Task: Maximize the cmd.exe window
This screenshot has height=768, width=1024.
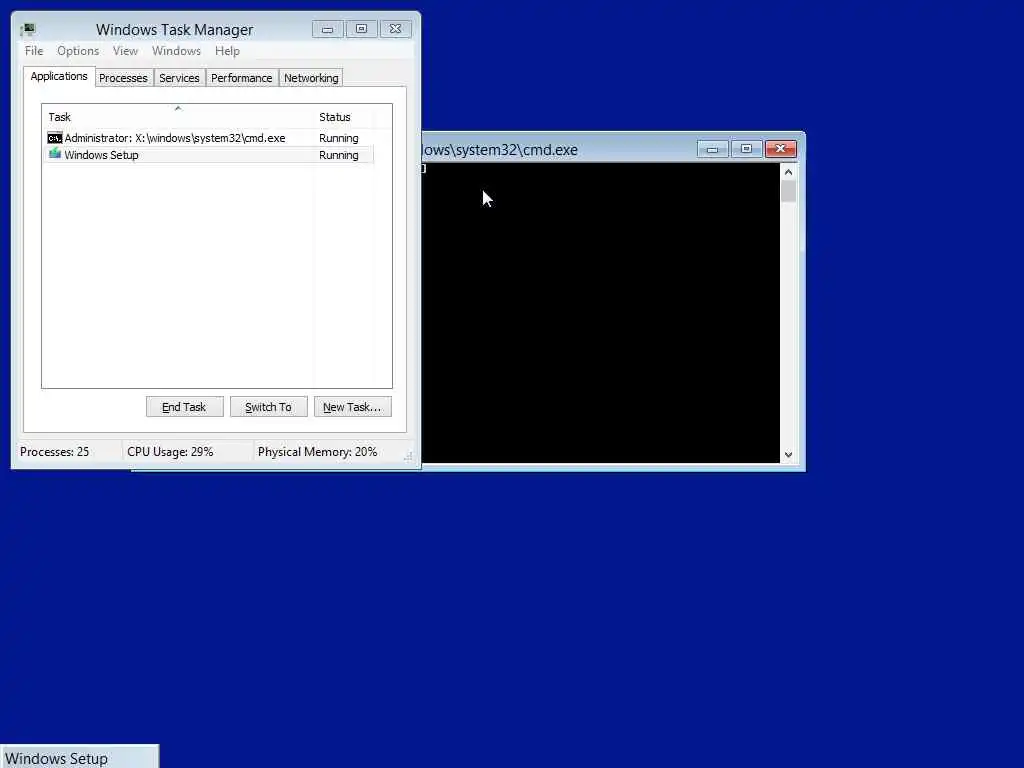Action: click(746, 149)
